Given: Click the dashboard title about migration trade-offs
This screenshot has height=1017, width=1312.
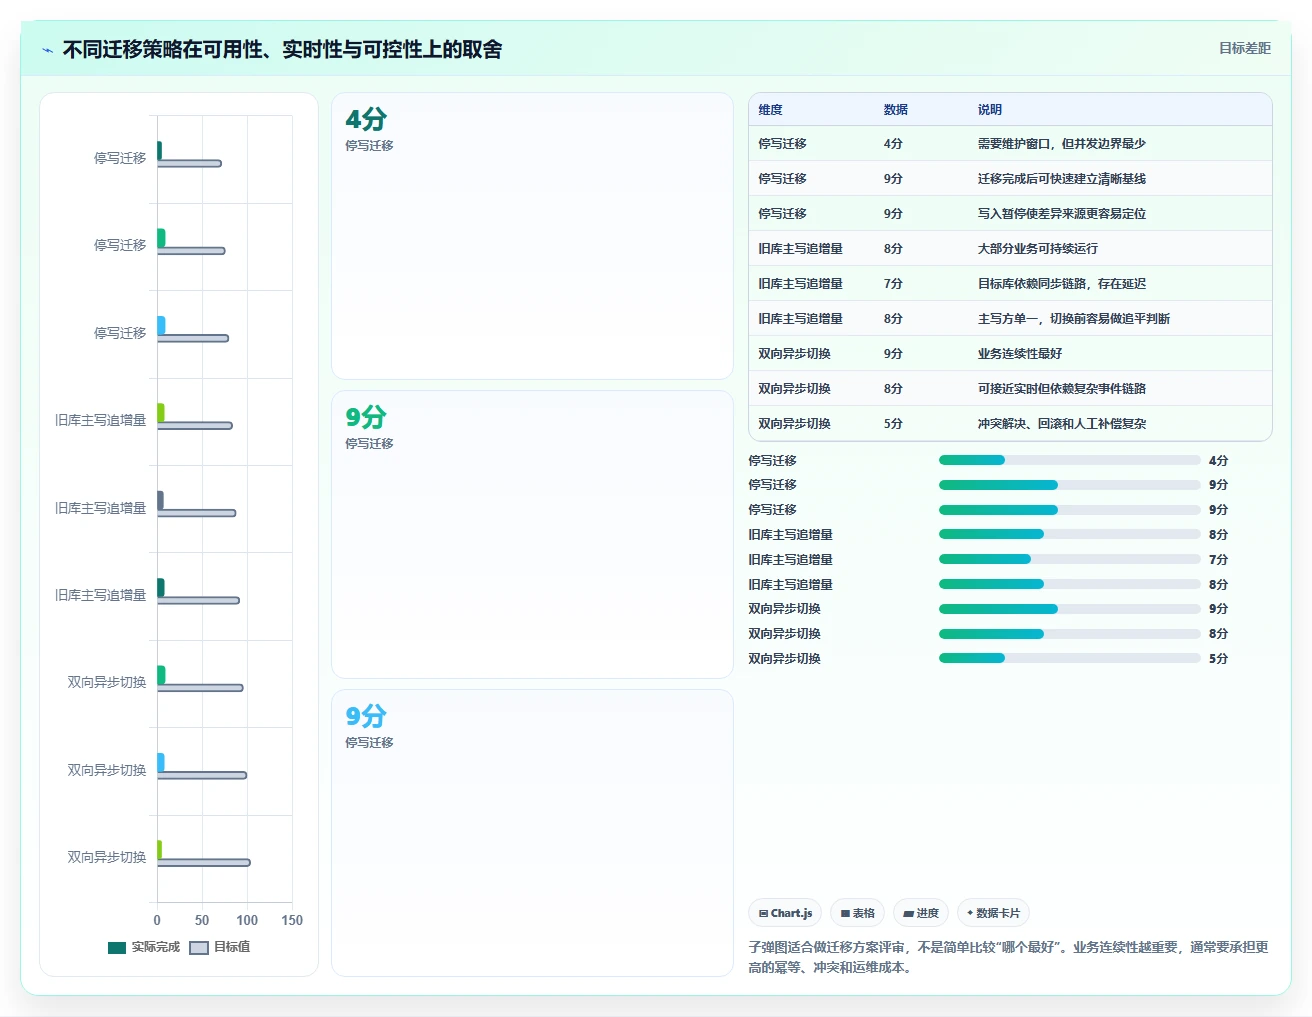Looking at the screenshot, I should pyautogui.click(x=282, y=50).
